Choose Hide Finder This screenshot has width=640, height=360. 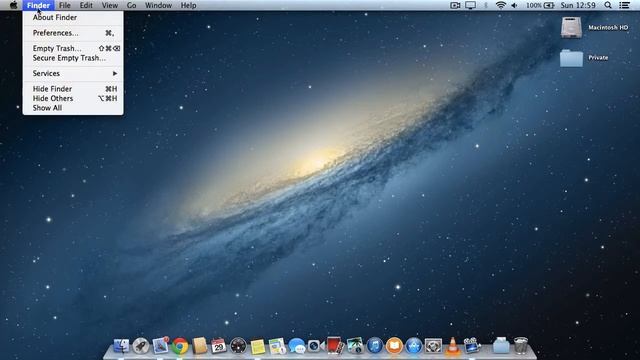[73, 89]
